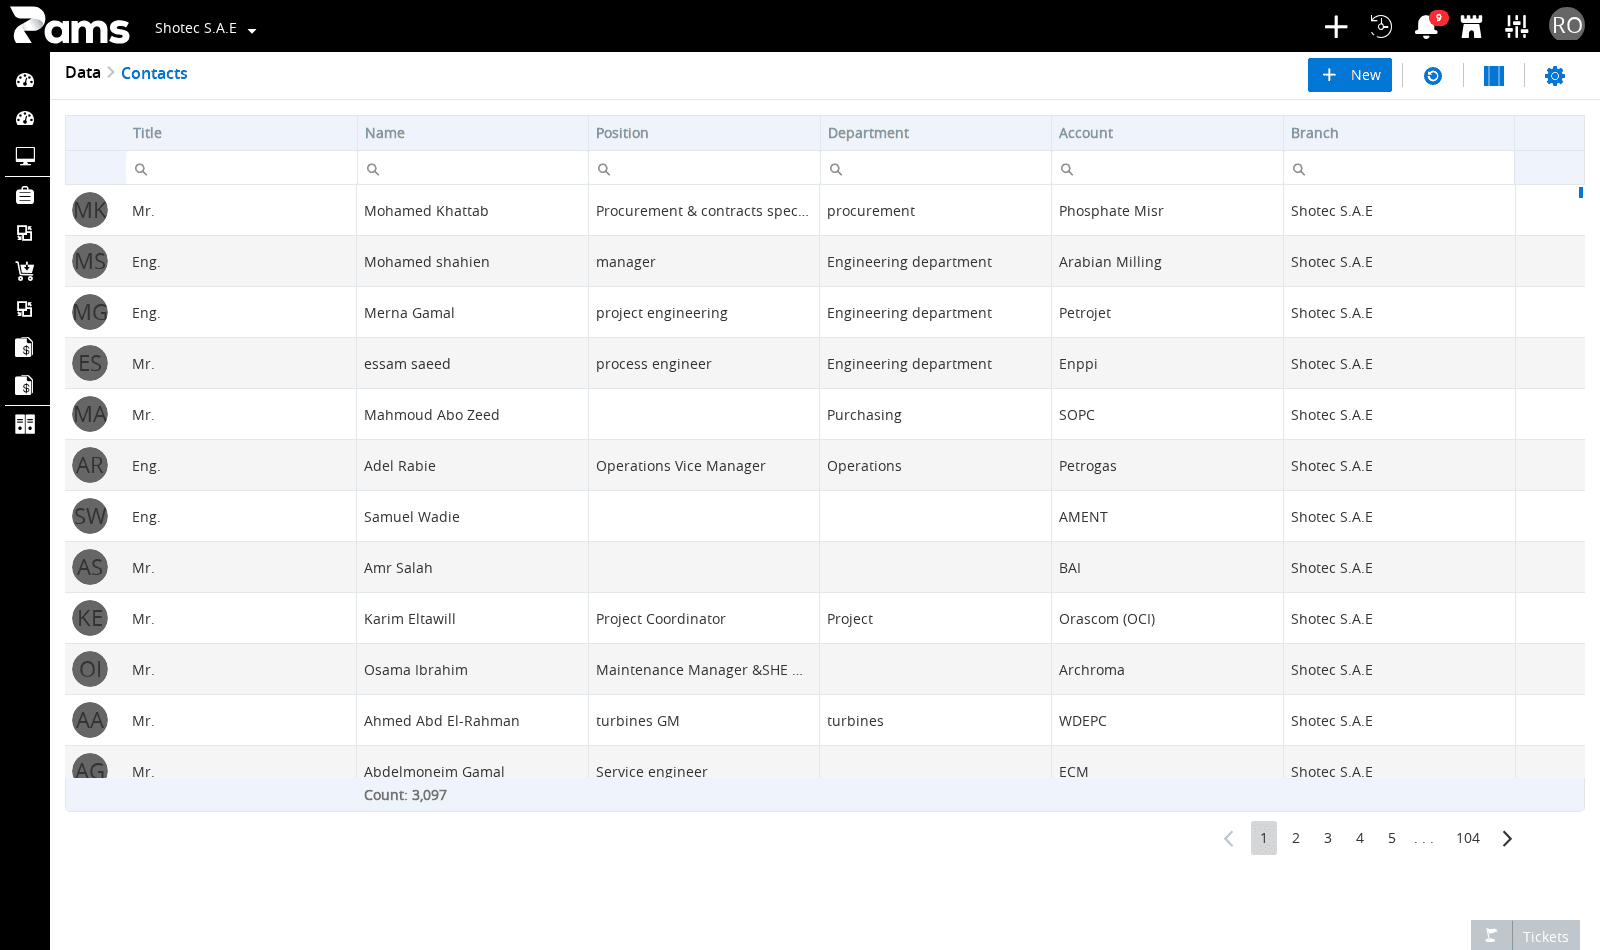Click the AMENT account cell
This screenshot has width=1600, height=950.
click(1167, 517)
